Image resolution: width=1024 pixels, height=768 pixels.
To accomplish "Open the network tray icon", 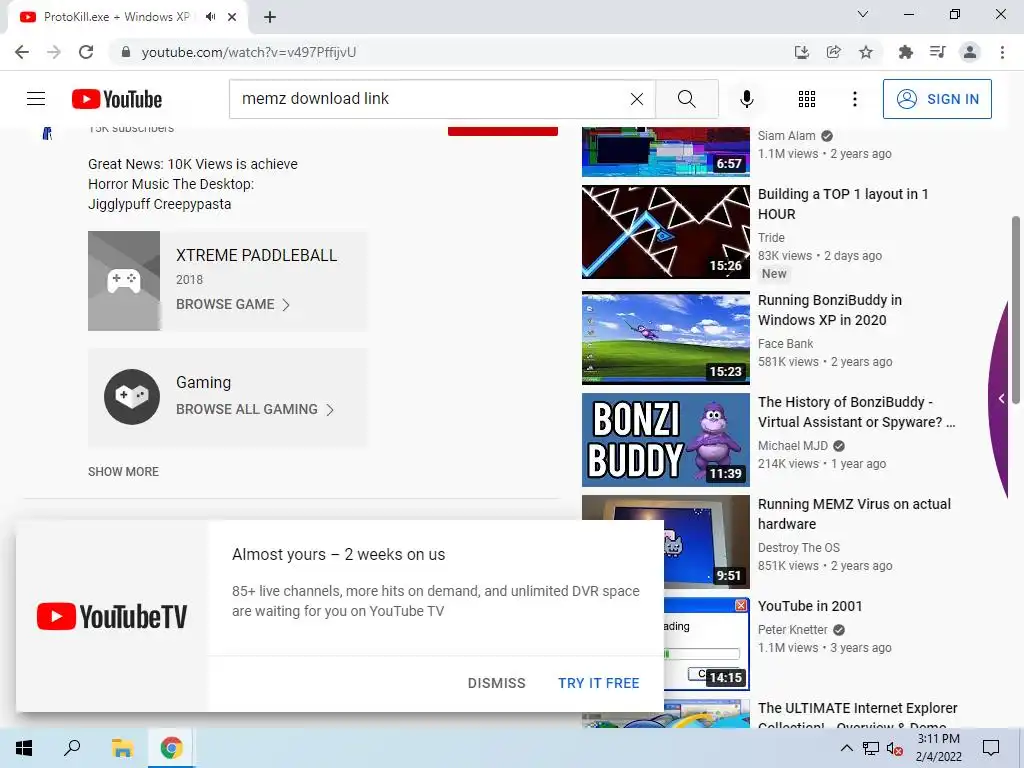I will pyautogui.click(x=871, y=748).
